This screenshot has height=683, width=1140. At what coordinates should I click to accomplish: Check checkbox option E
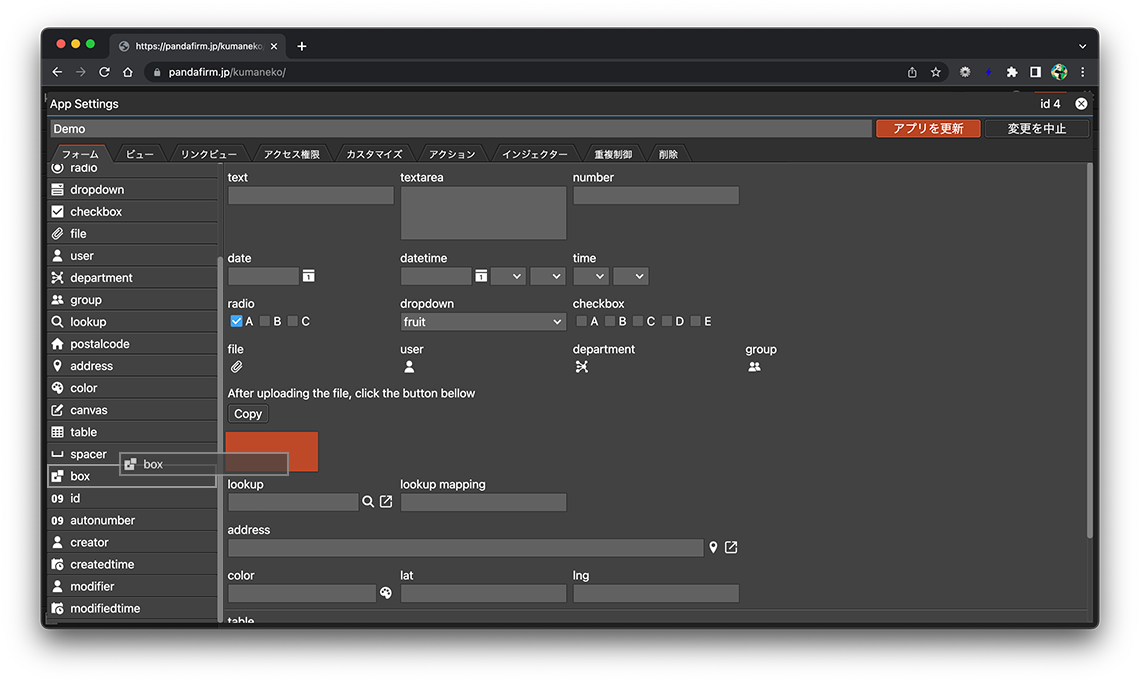coord(695,321)
